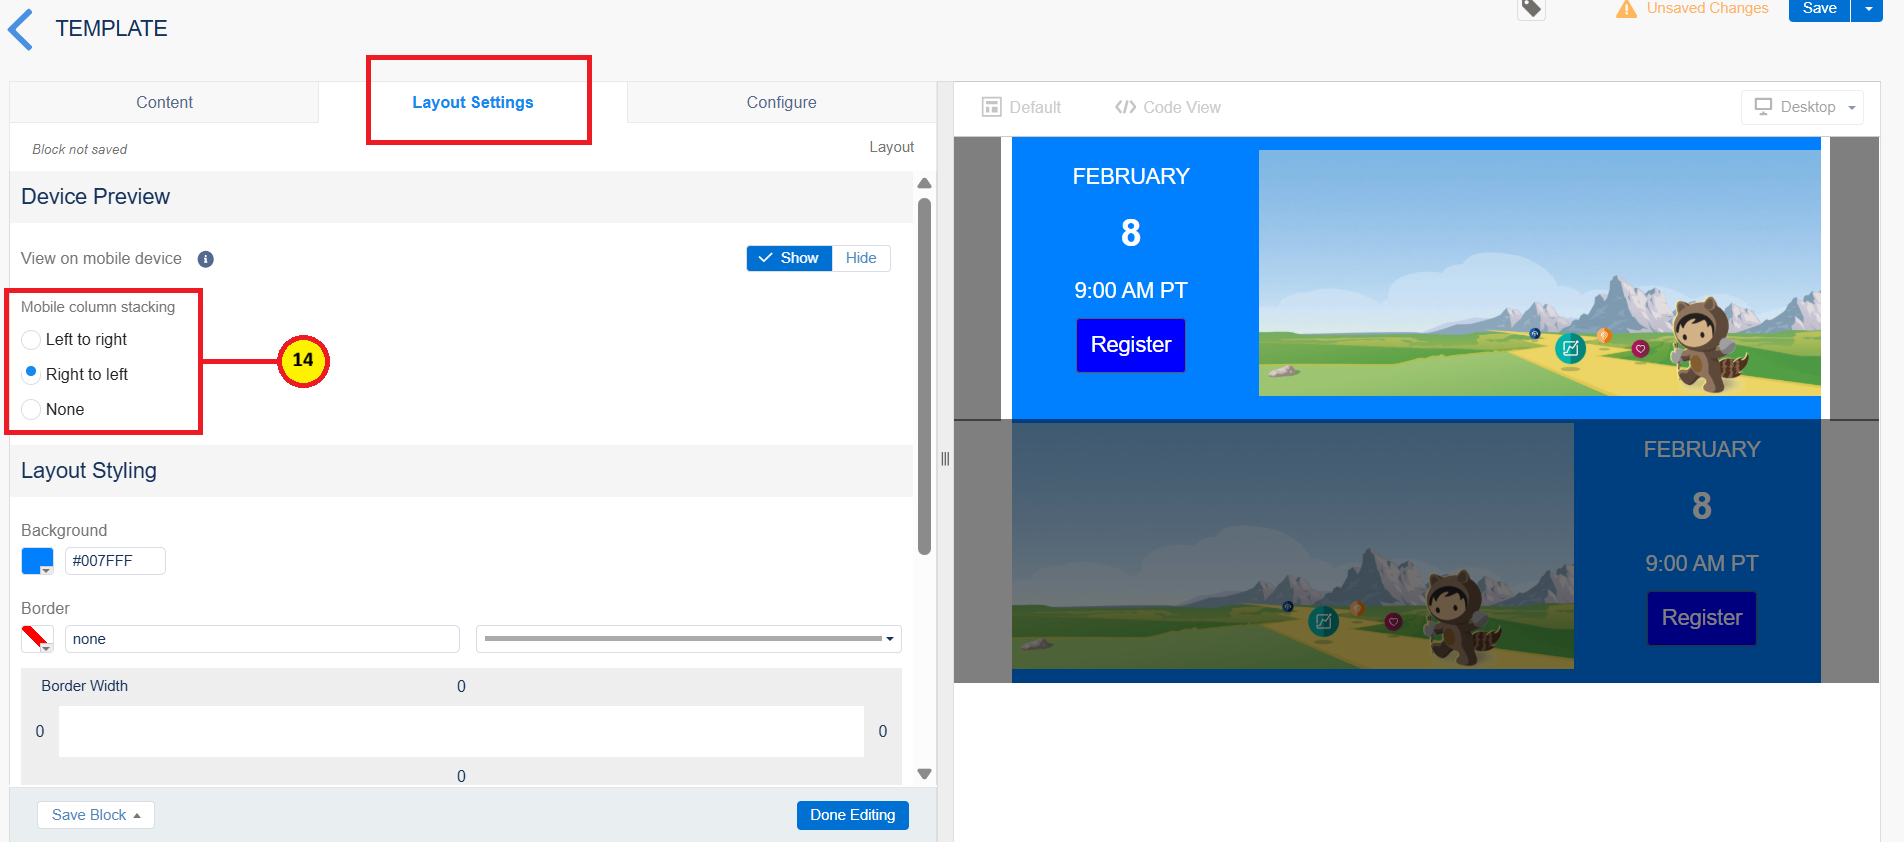Click the background hex color field
Image resolution: width=1904 pixels, height=842 pixels.
click(115, 561)
